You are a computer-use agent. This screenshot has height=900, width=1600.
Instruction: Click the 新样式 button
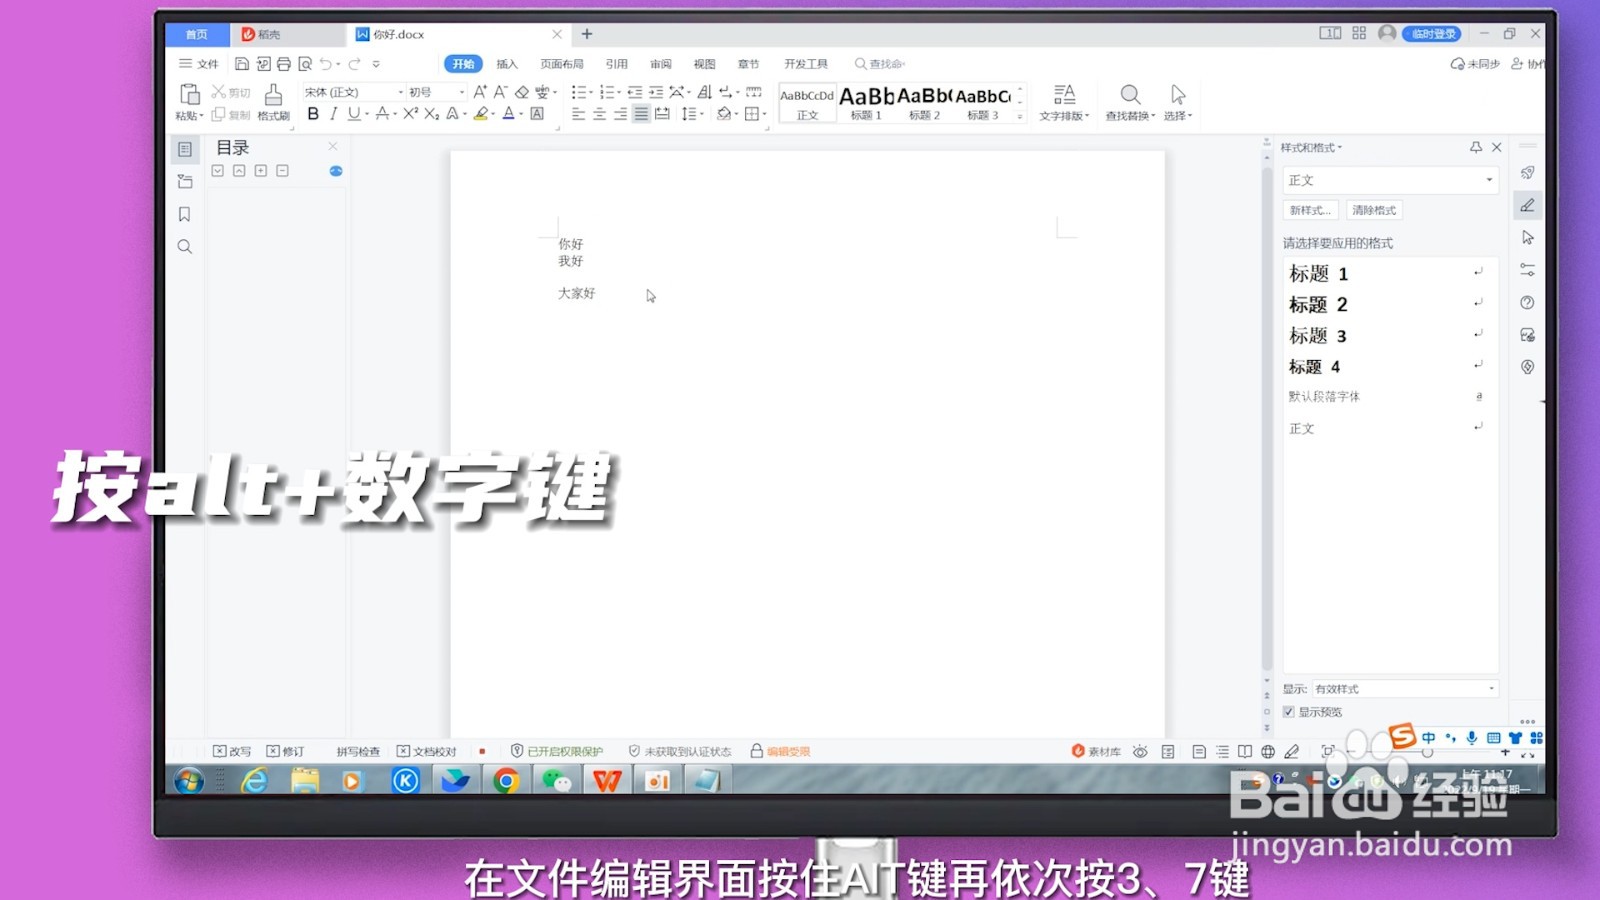(x=1310, y=210)
